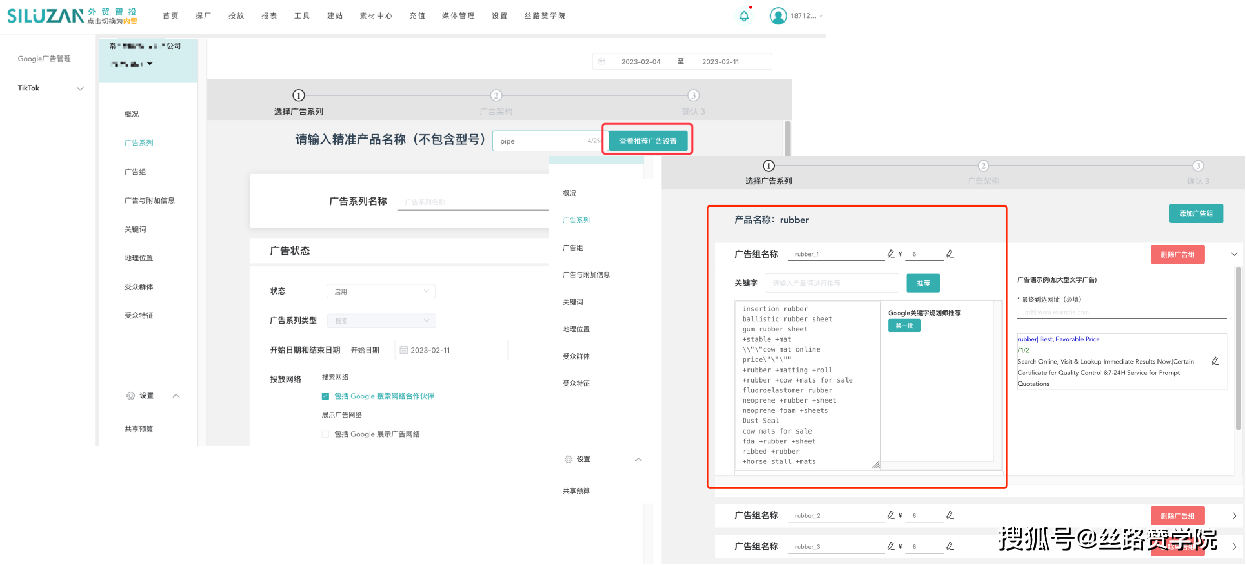Open the start date calendar icon

pyautogui.click(x=403, y=350)
